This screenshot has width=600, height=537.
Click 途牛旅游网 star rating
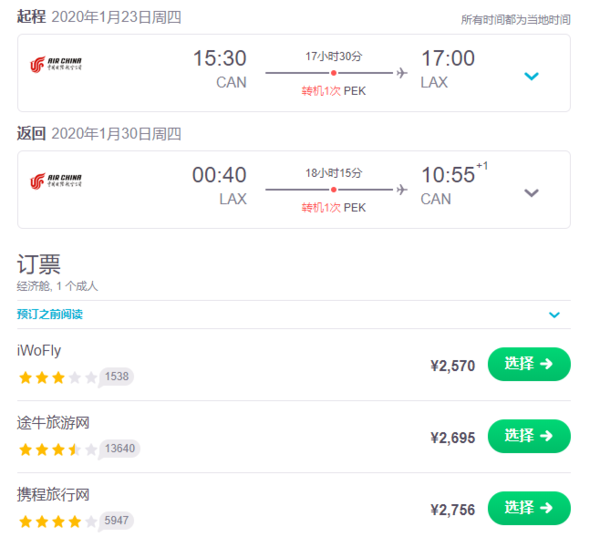(58, 449)
